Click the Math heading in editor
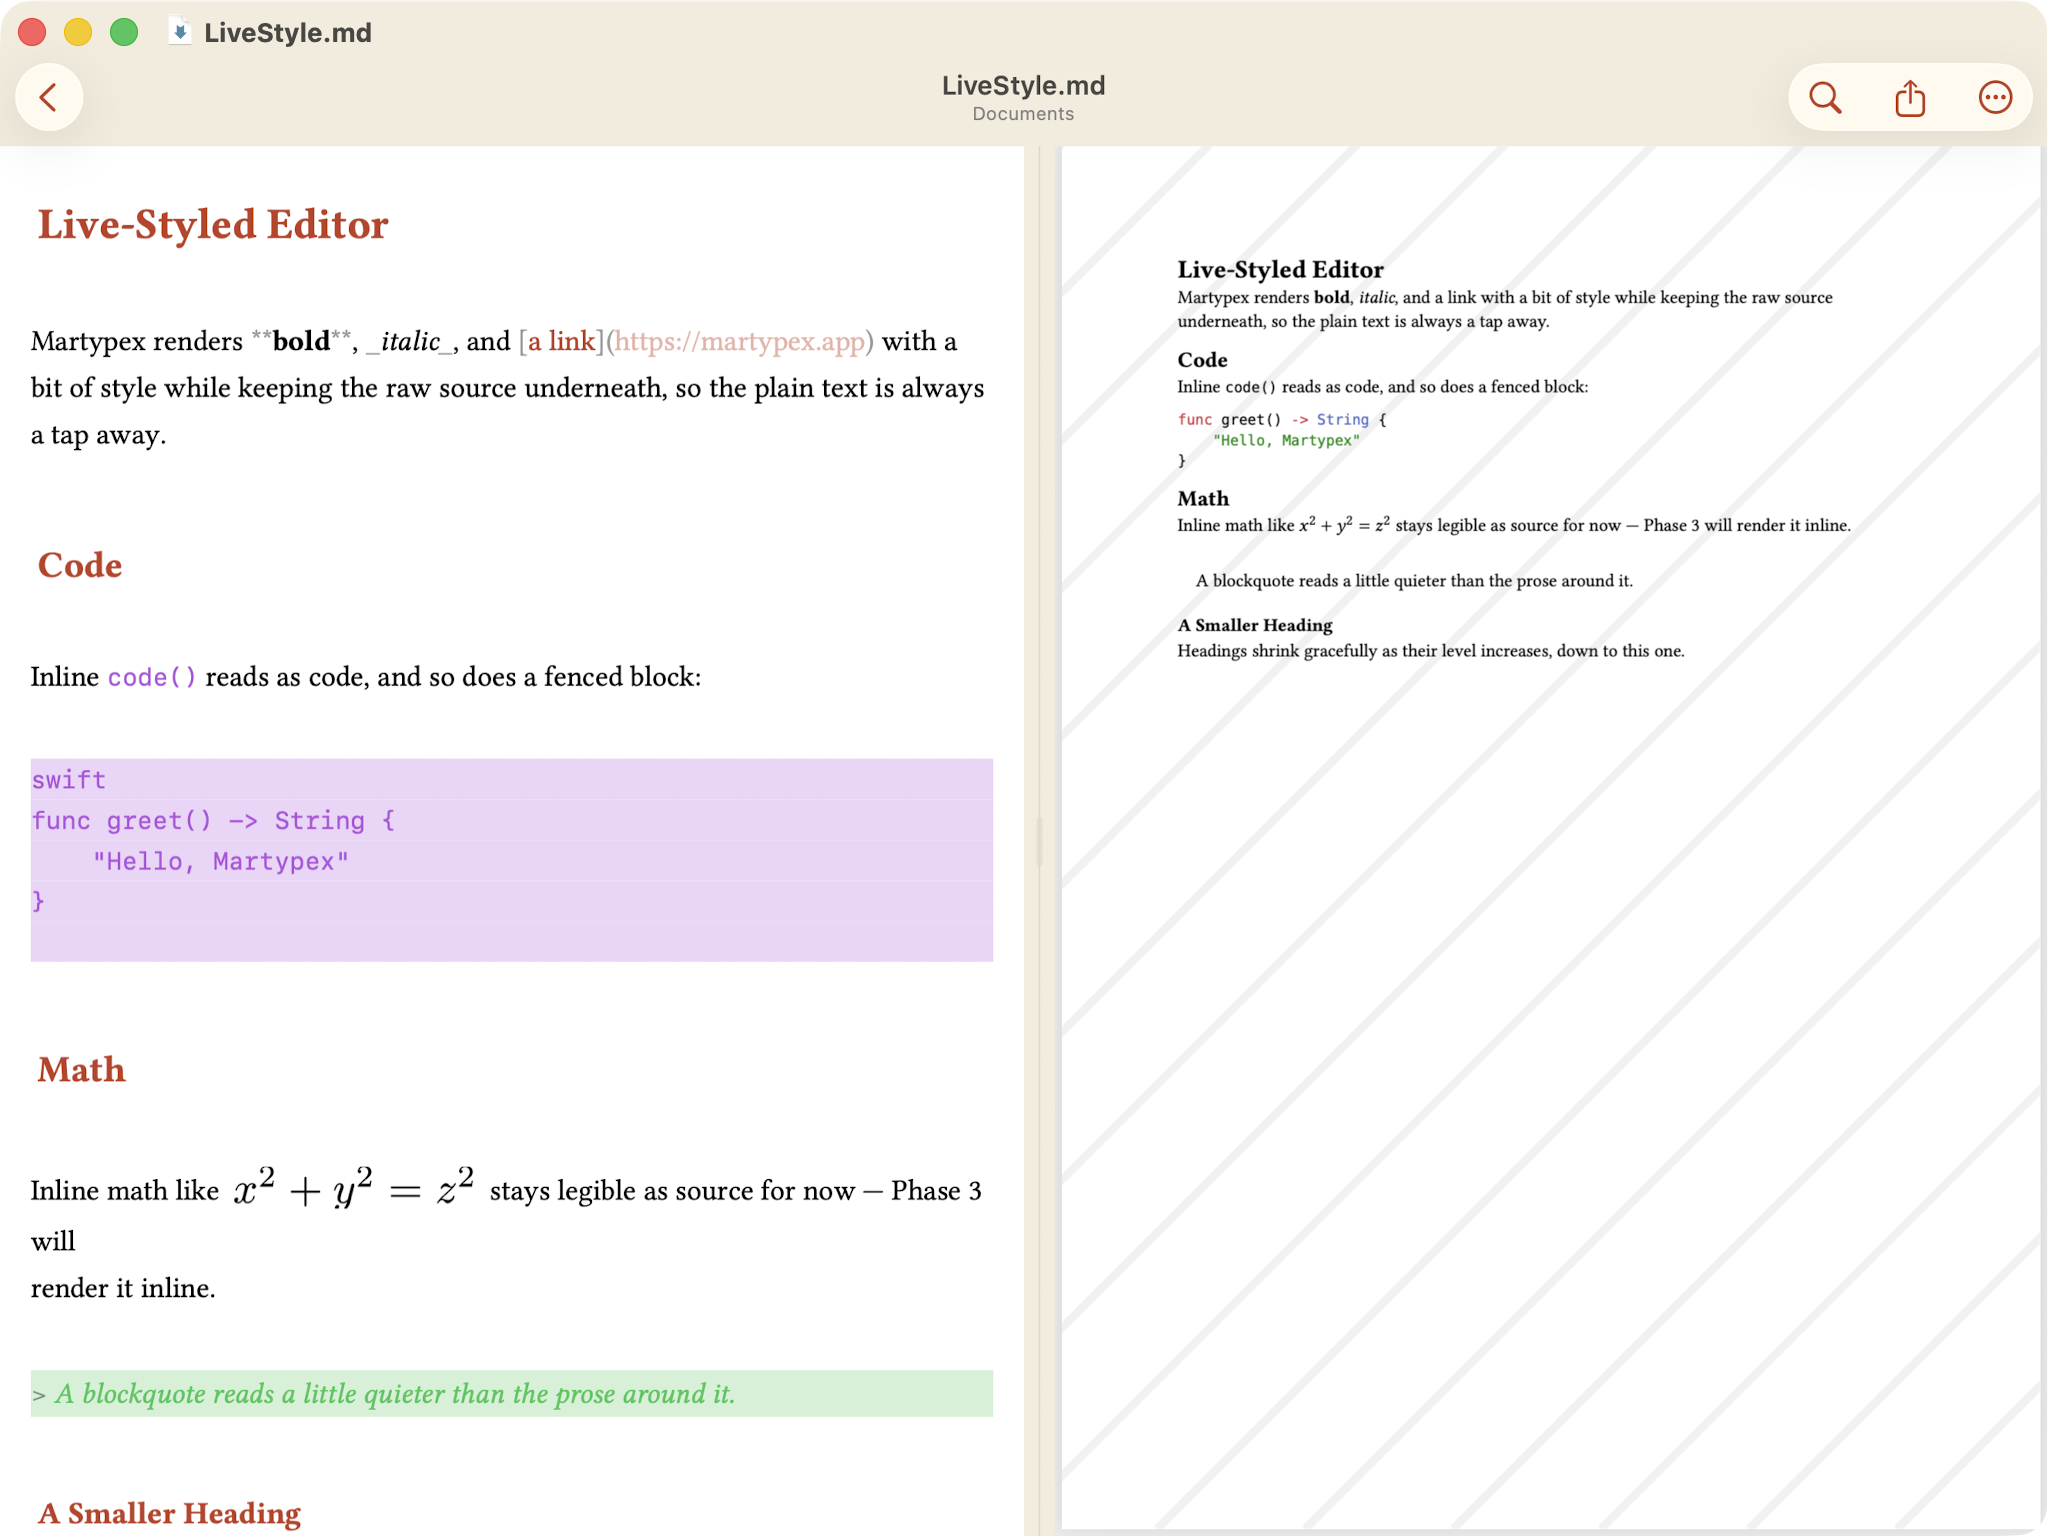 [81, 1070]
